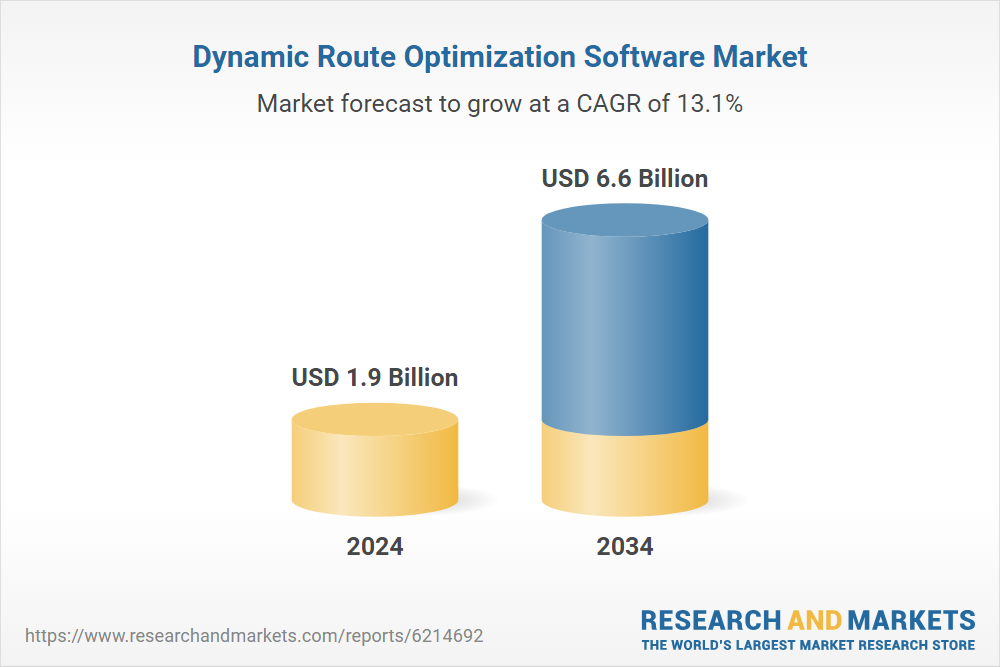This screenshot has width=1000, height=667.
Task: Click the CAGR market forecast subtitle
Action: pos(499,103)
